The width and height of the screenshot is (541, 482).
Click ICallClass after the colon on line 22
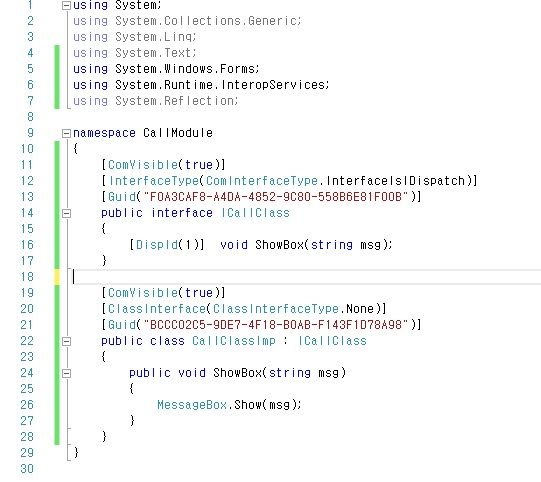pos(332,341)
